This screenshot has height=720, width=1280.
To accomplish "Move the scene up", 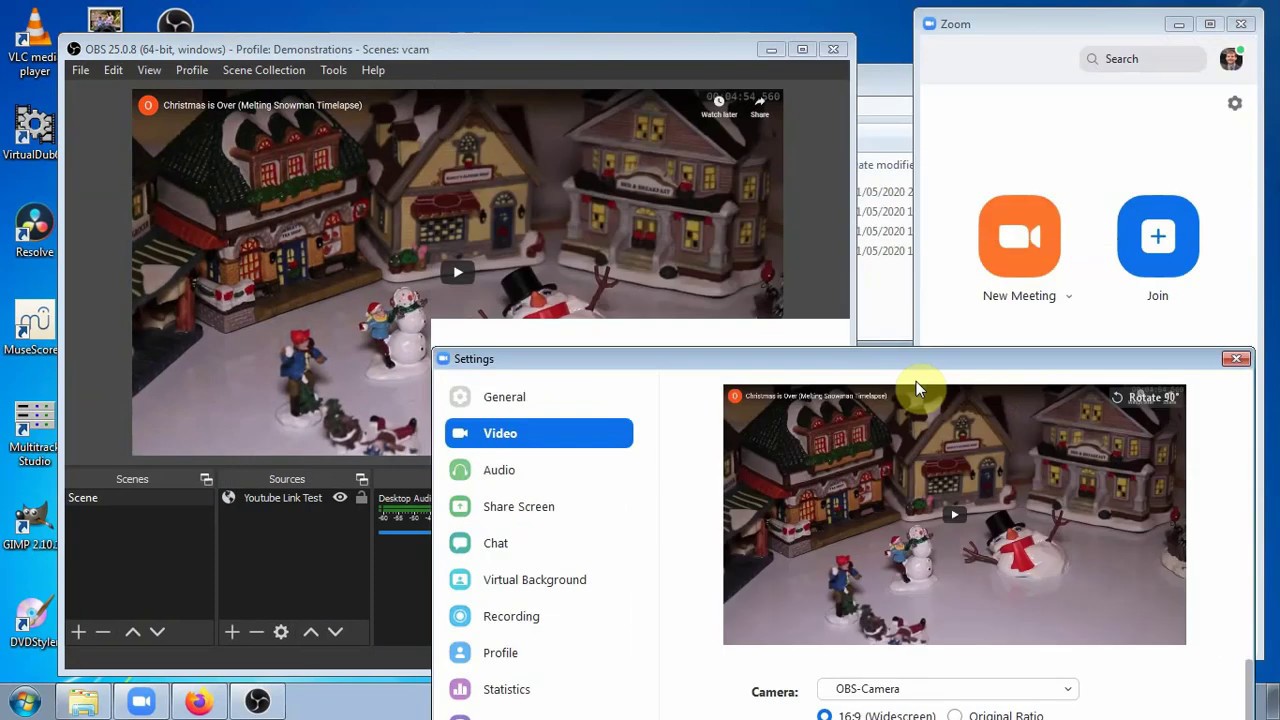I will [x=132, y=632].
